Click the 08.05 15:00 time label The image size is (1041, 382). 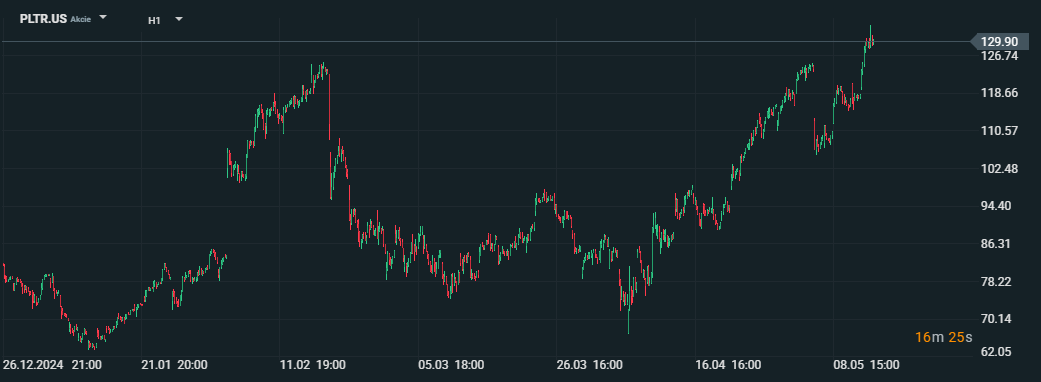pyautogui.click(x=867, y=365)
